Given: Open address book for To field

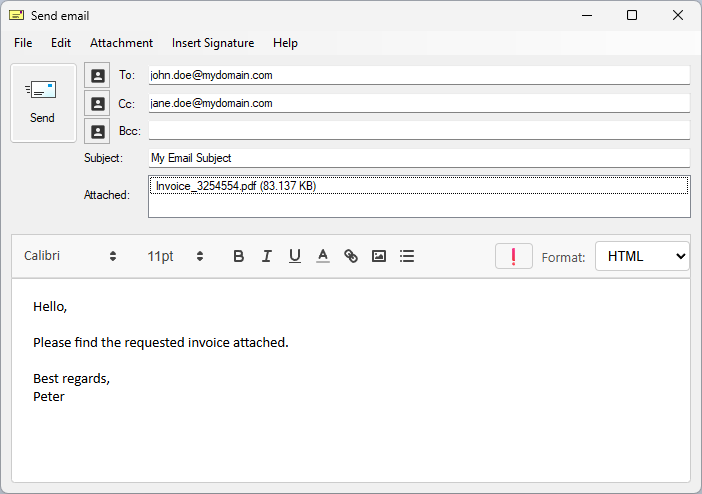Looking at the screenshot, I should (97, 75).
